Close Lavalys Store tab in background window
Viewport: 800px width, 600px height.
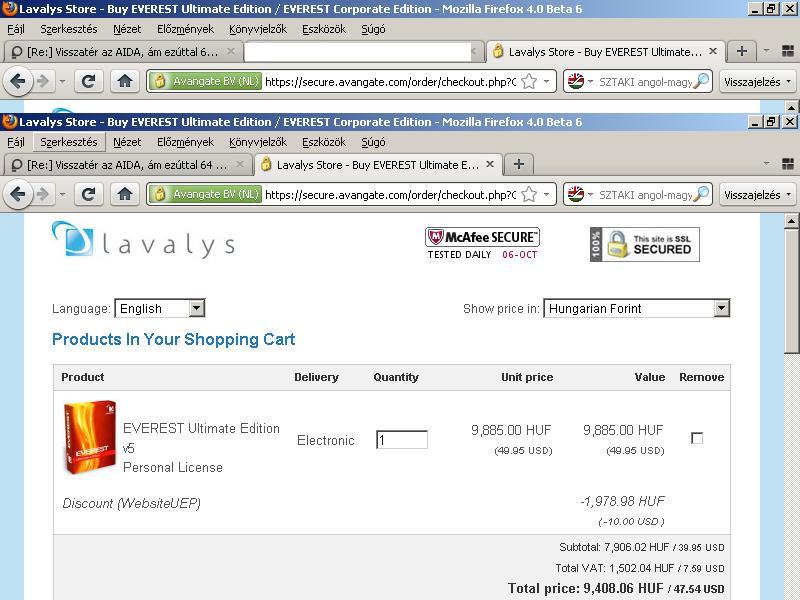tap(713, 51)
